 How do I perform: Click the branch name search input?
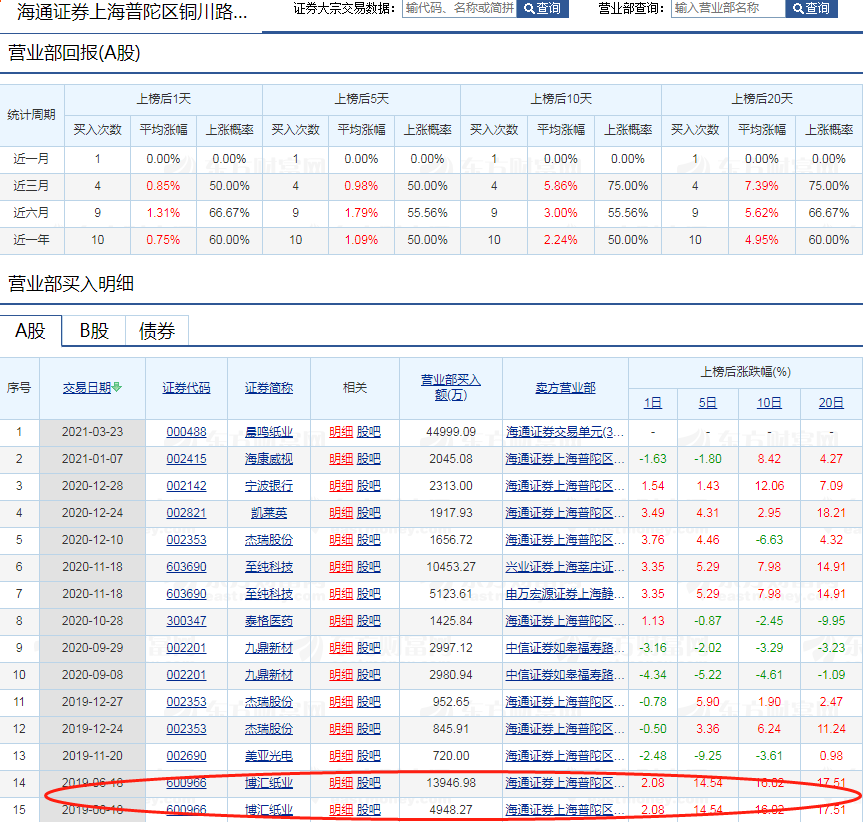point(728,8)
